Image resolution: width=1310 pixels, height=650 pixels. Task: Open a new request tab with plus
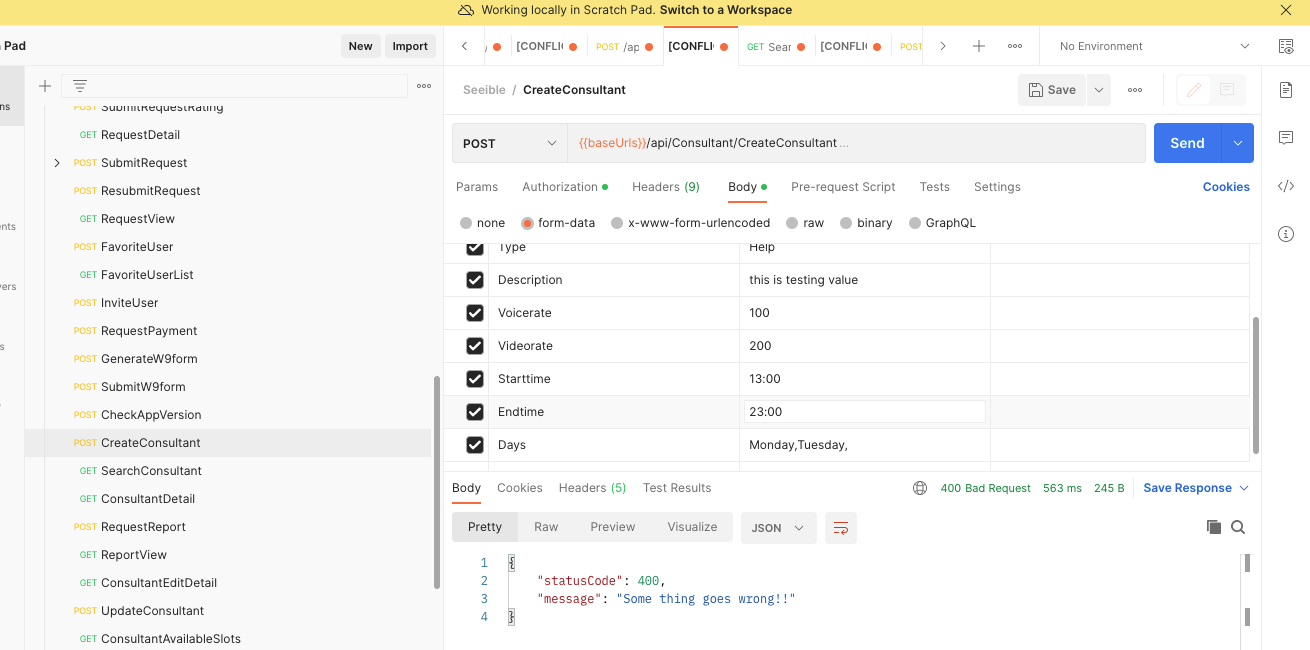[x=979, y=46]
